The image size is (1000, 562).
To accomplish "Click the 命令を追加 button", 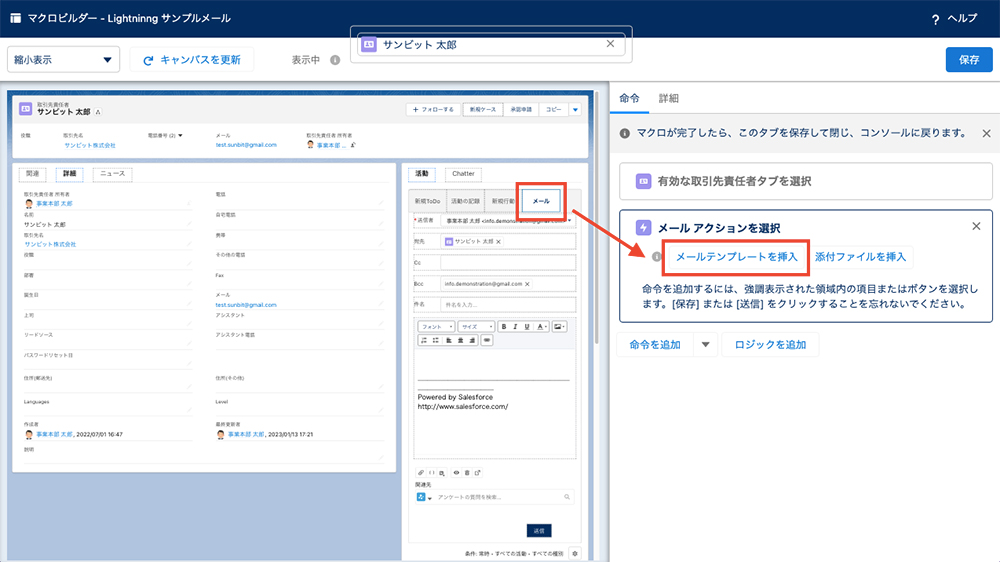I will (x=655, y=344).
